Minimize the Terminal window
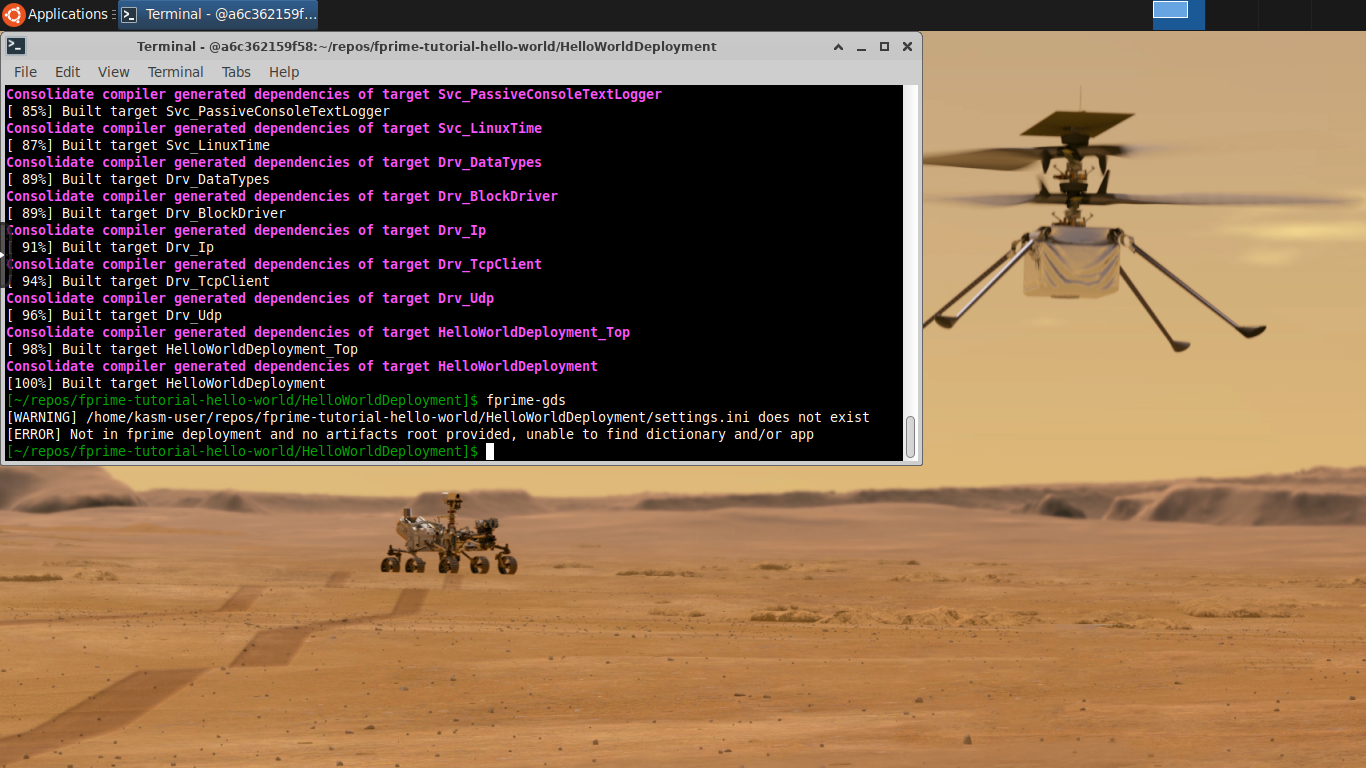Screen dimensions: 1366x768 tap(861, 46)
